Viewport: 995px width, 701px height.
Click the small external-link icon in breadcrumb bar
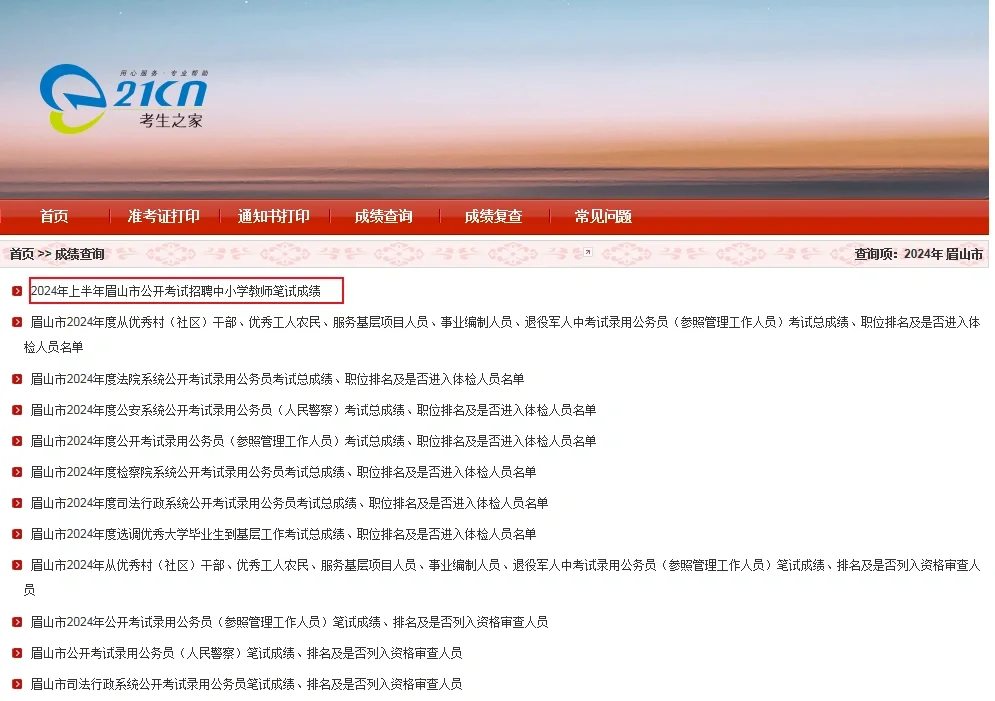(x=588, y=252)
